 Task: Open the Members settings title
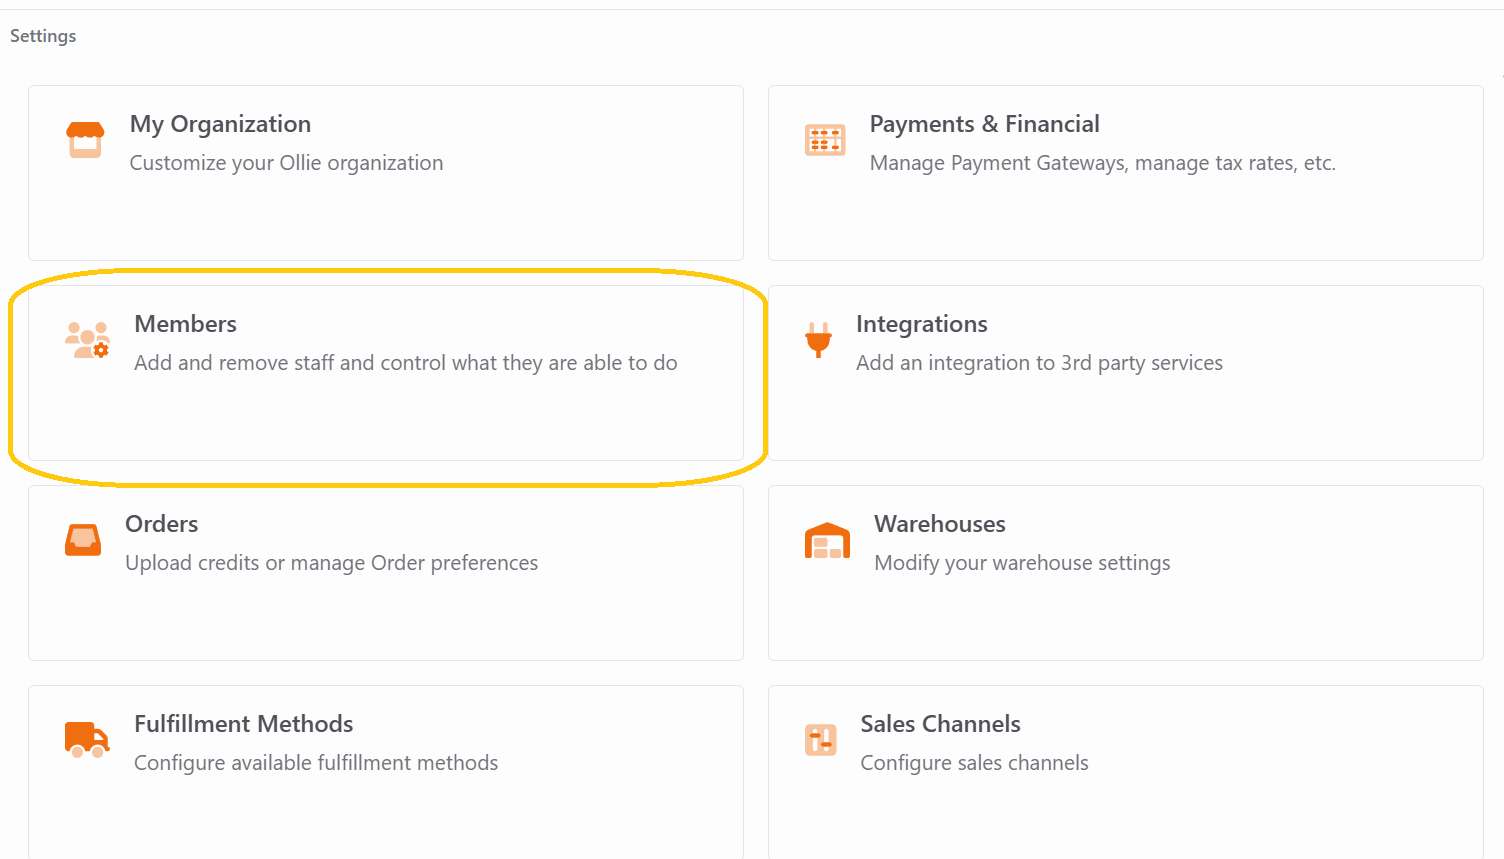point(185,324)
